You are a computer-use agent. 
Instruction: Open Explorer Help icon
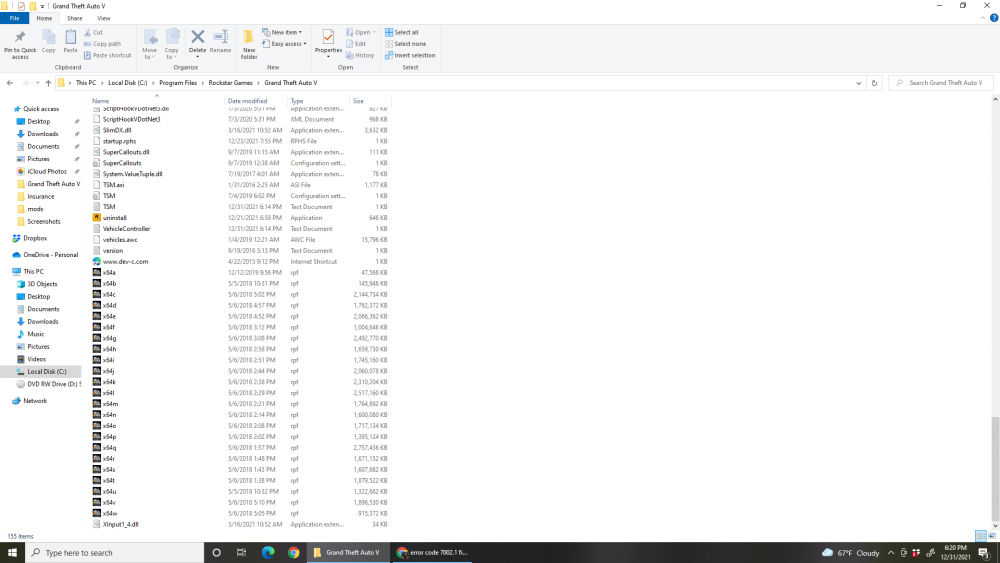click(994, 18)
